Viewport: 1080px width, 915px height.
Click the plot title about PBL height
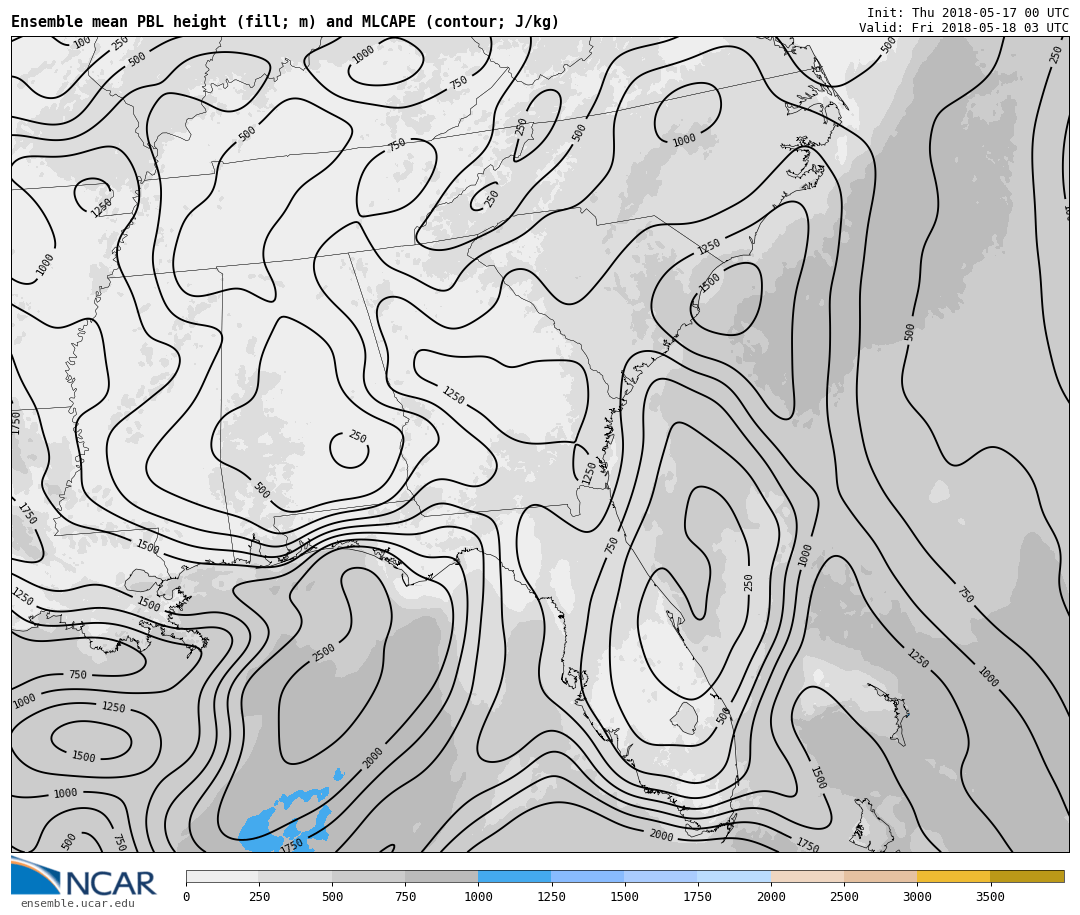pos(285,22)
